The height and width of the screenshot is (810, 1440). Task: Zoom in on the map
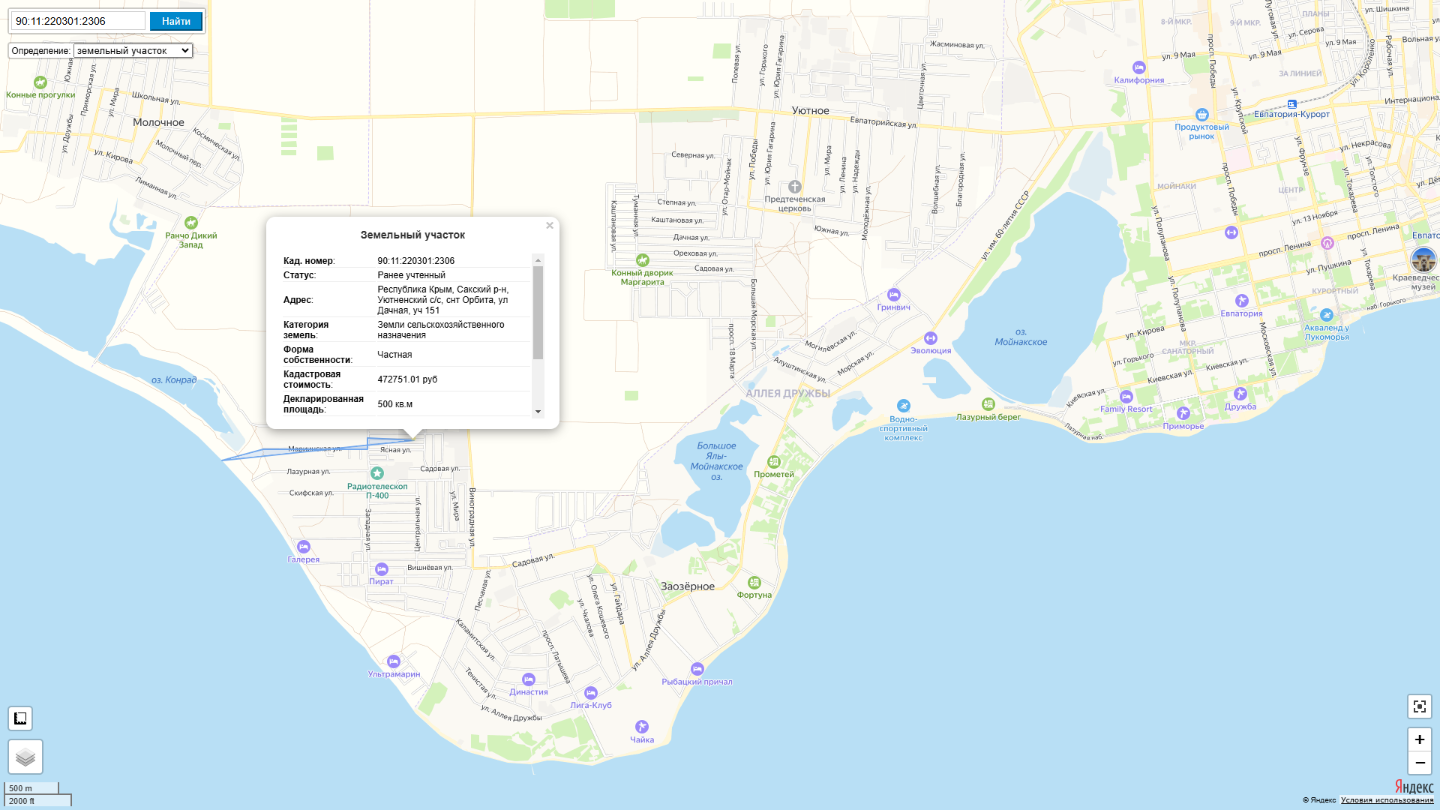coord(1419,739)
